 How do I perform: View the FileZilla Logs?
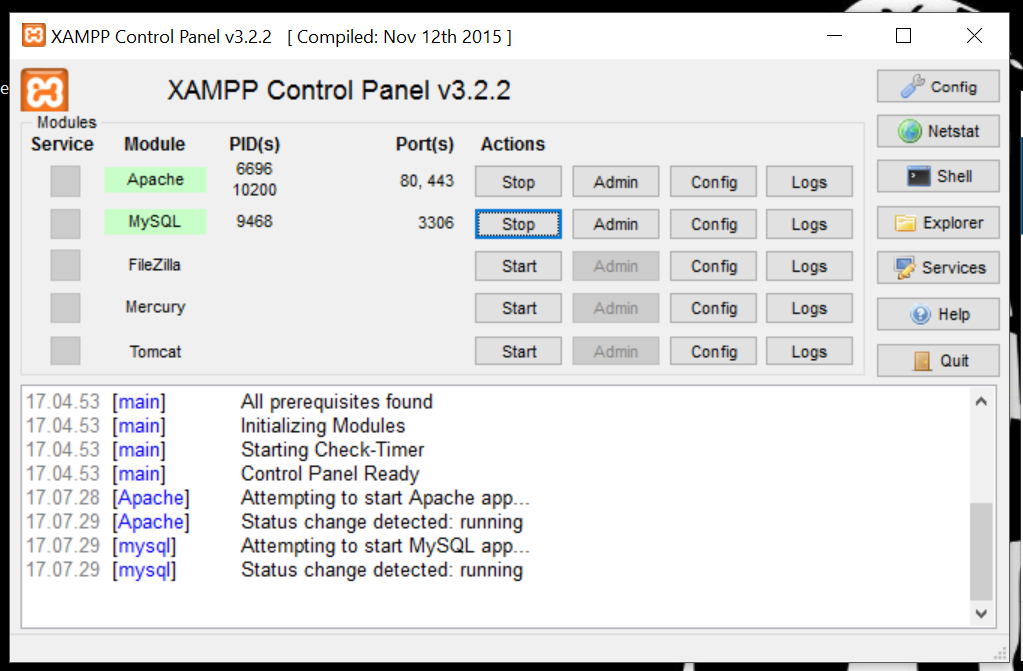[x=809, y=266]
